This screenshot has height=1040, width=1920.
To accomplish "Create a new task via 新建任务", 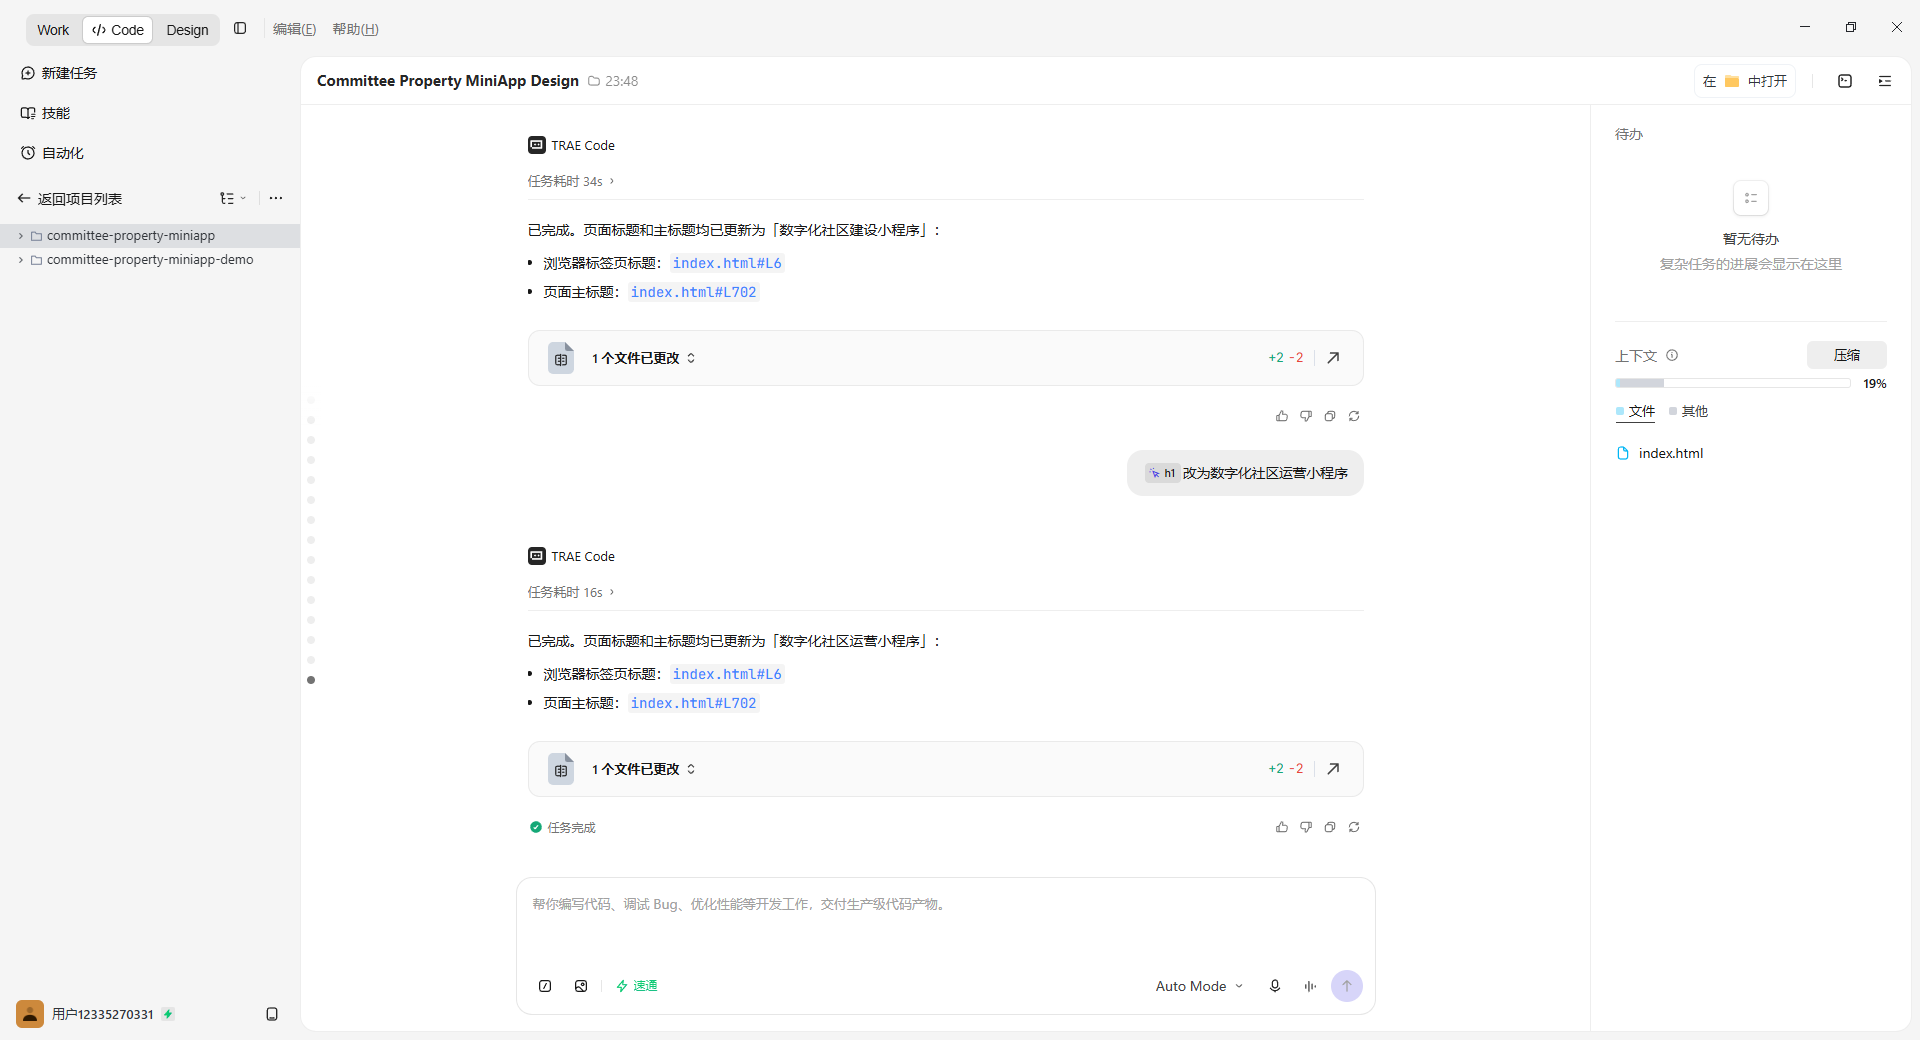I will 59,73.
